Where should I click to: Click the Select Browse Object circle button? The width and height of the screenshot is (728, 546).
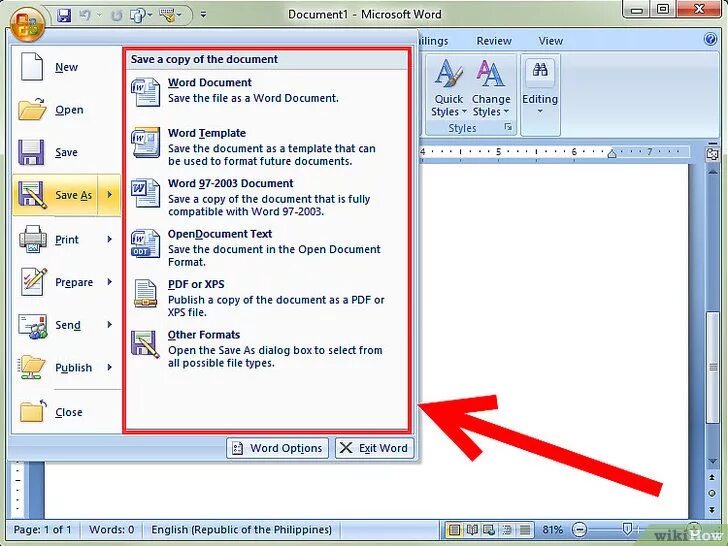tap(712, 493)
